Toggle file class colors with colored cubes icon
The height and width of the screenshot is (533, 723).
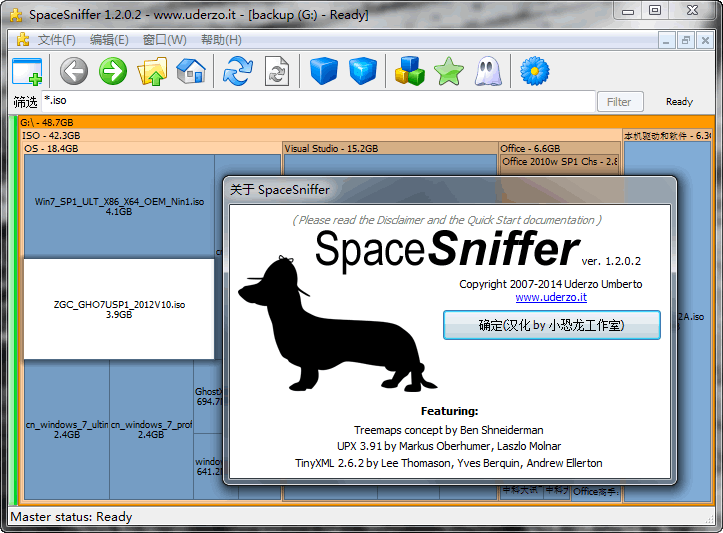pyautogui.click(x=409, y=71)
